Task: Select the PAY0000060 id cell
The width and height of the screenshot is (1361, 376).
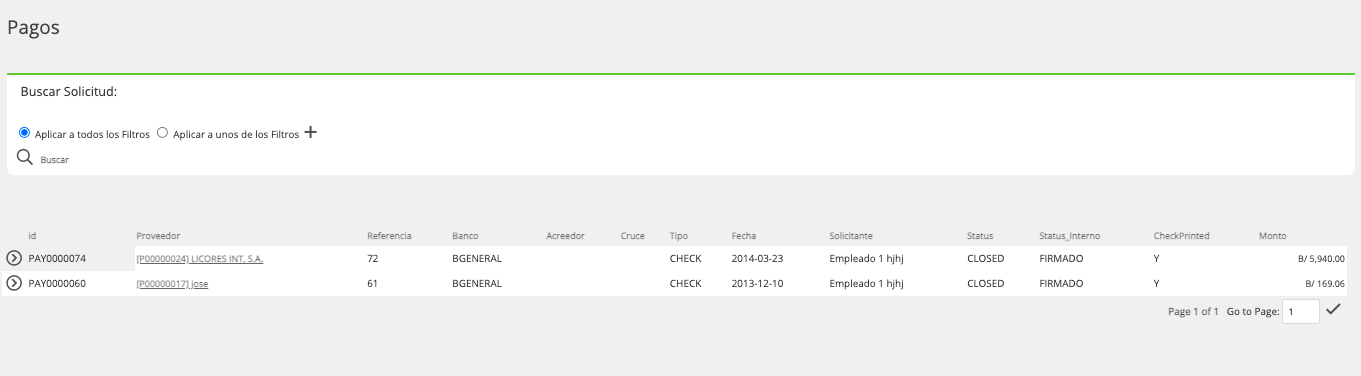Action: tap(57, 283)
